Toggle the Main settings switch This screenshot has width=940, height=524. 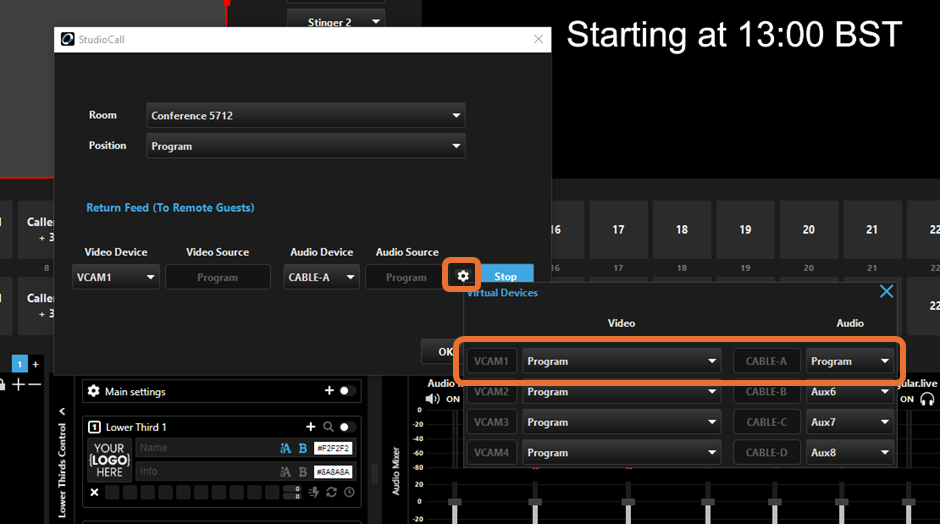(347, 391)
